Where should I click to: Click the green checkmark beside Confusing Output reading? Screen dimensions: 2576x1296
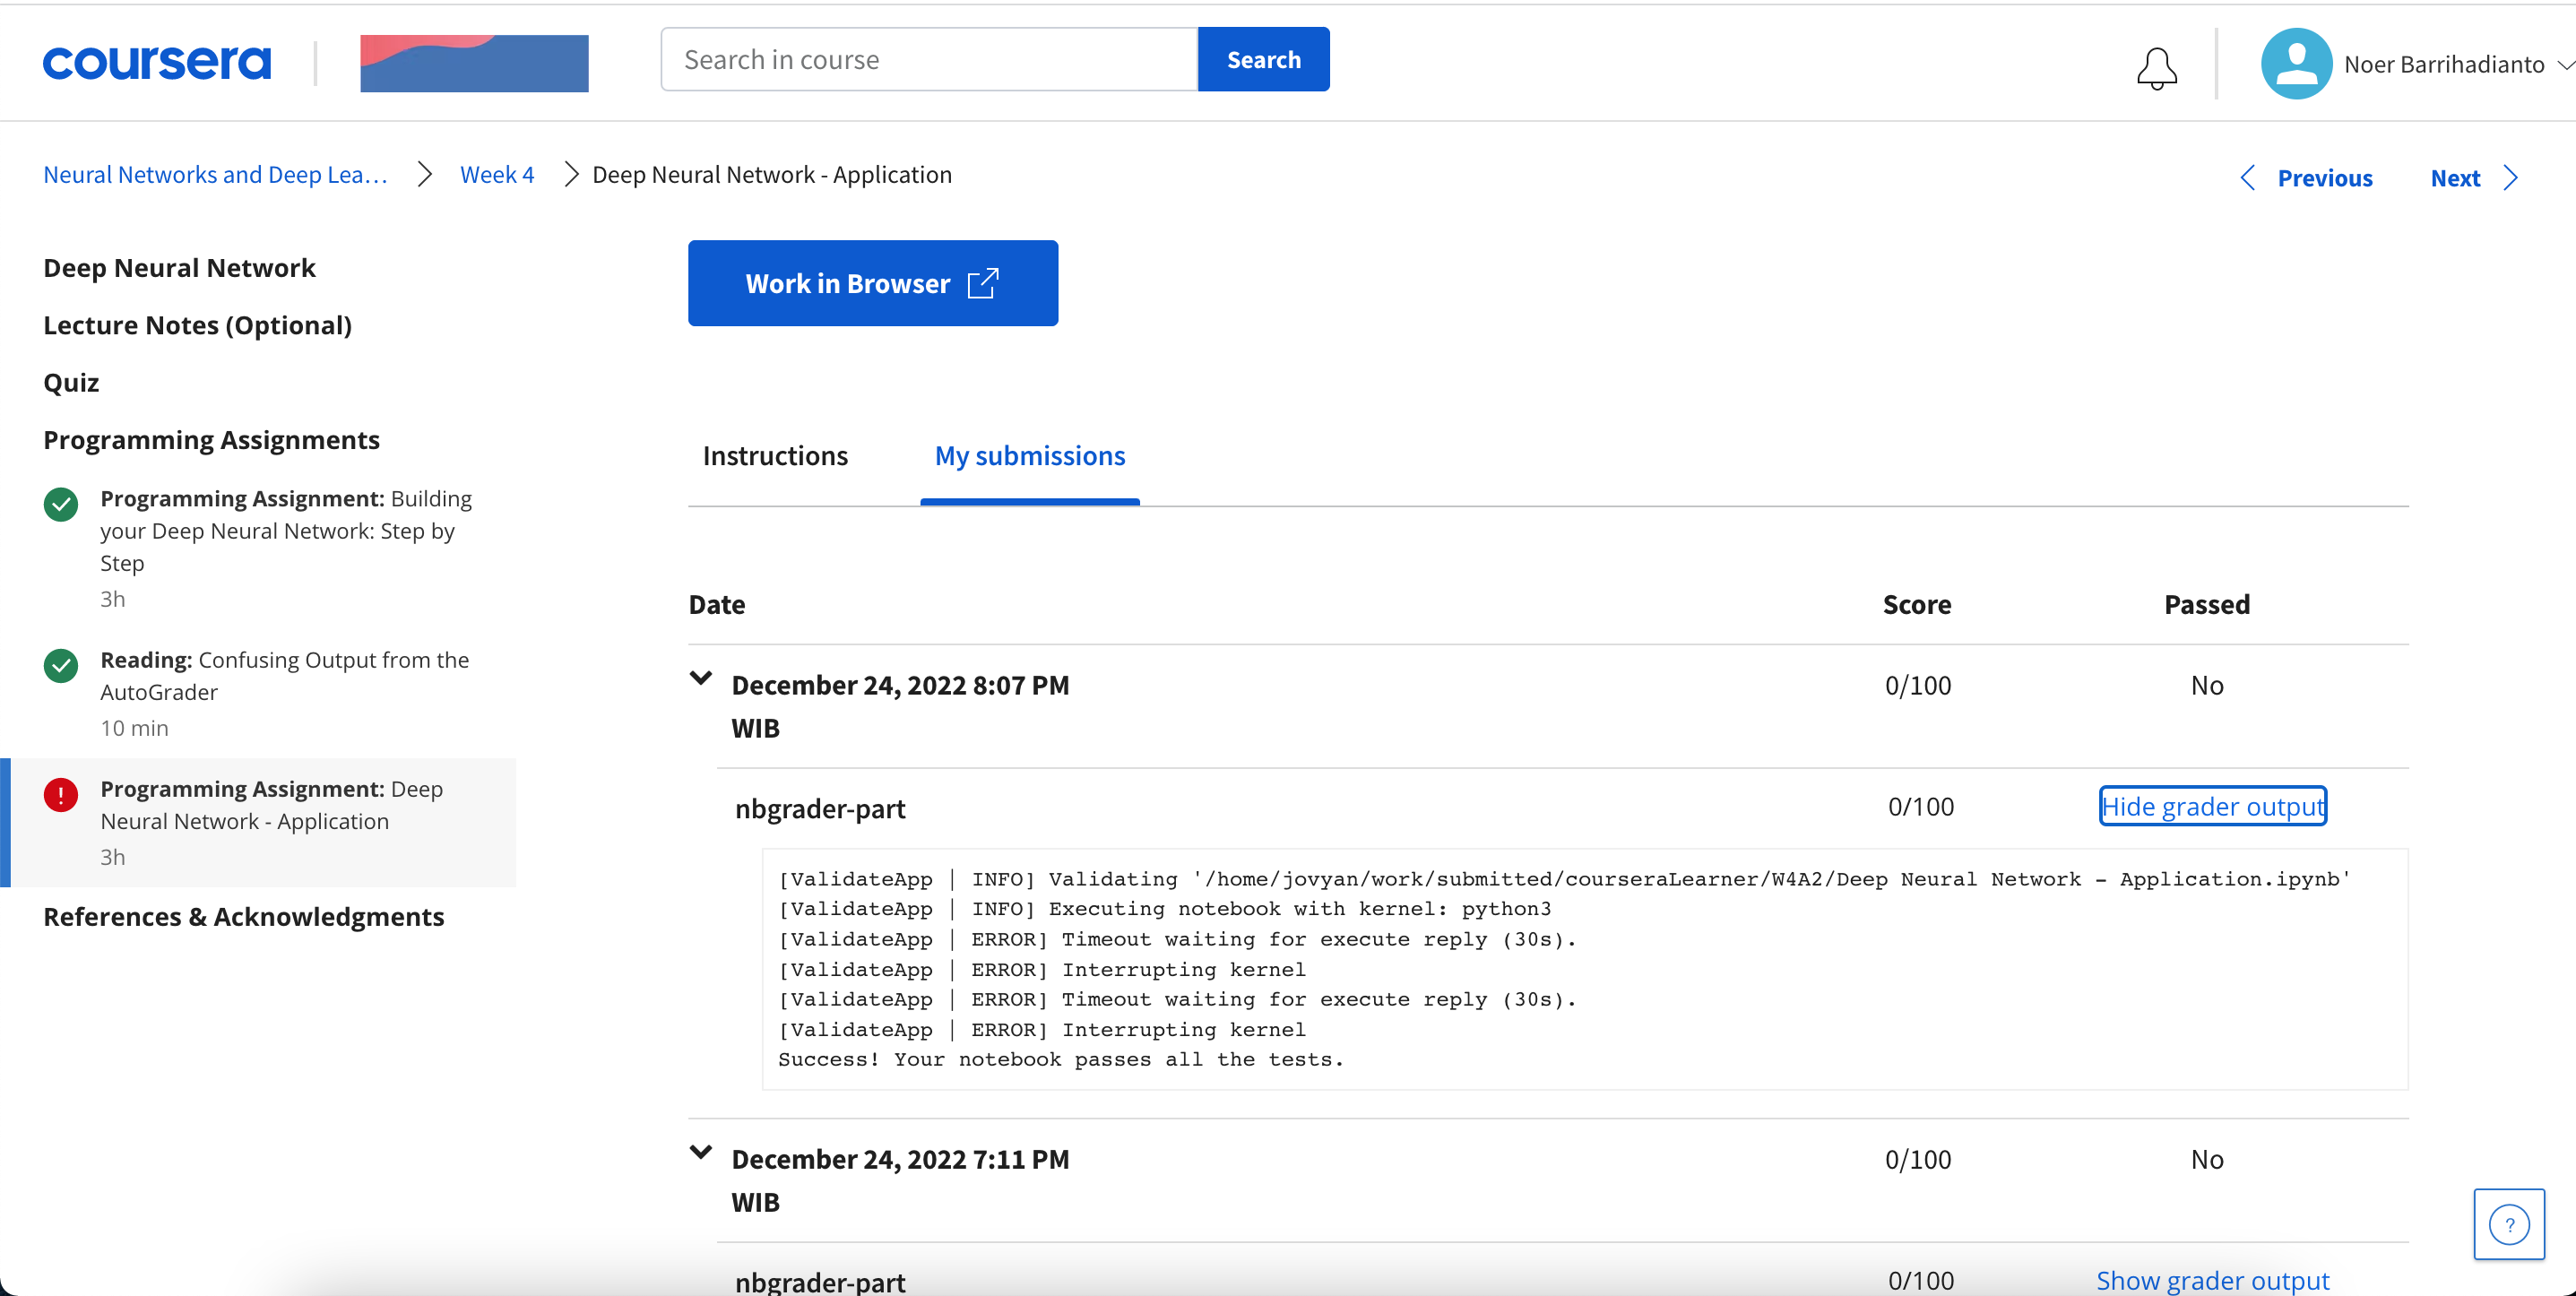[x=61, y=665]
